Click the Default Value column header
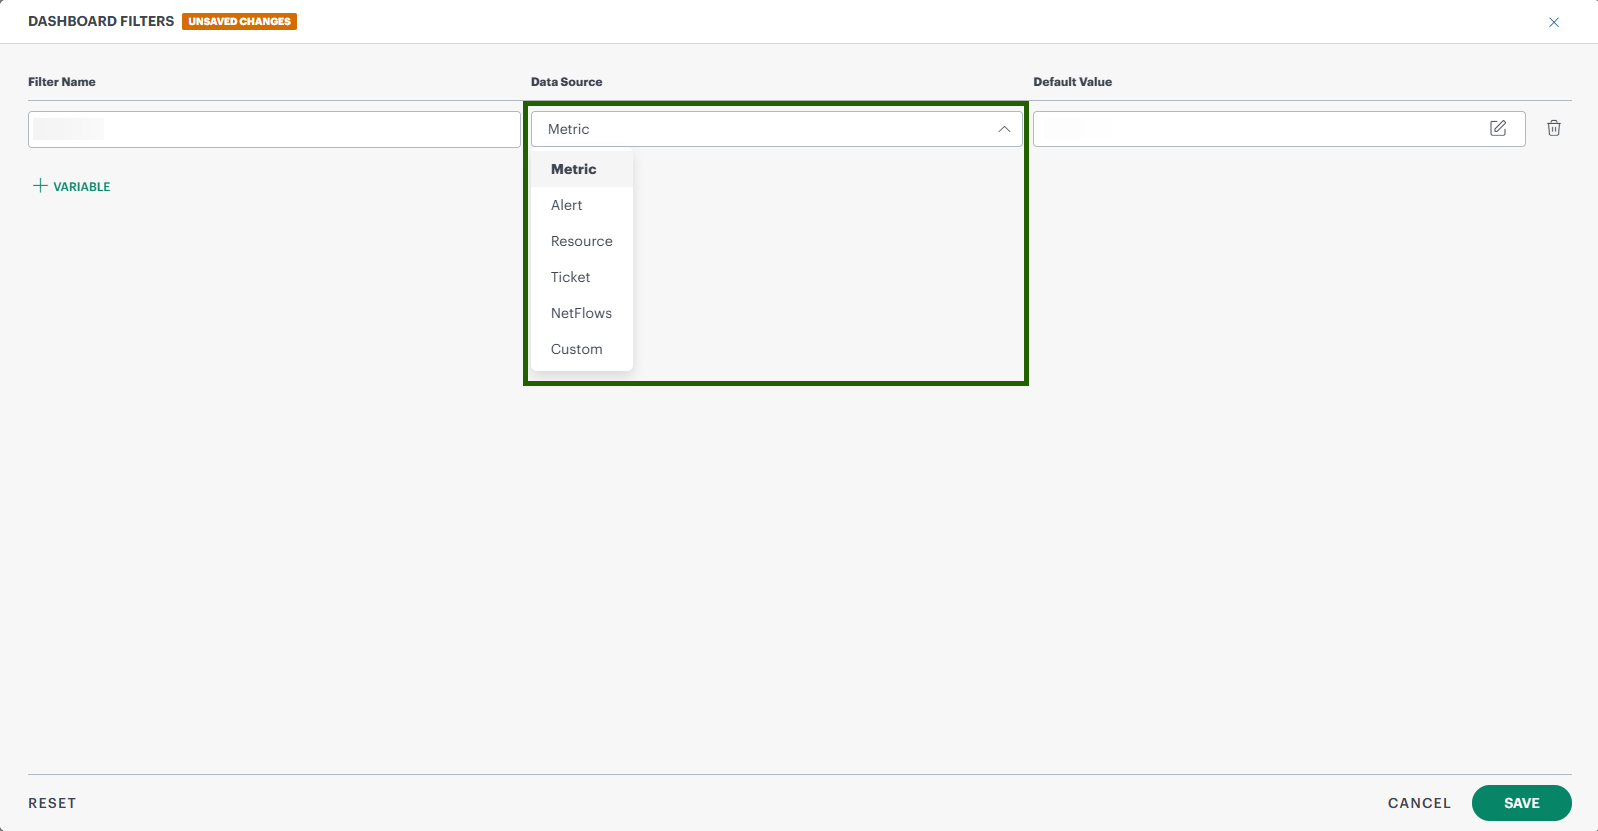Viewport: 1598px width, 831px height. 1072,82
